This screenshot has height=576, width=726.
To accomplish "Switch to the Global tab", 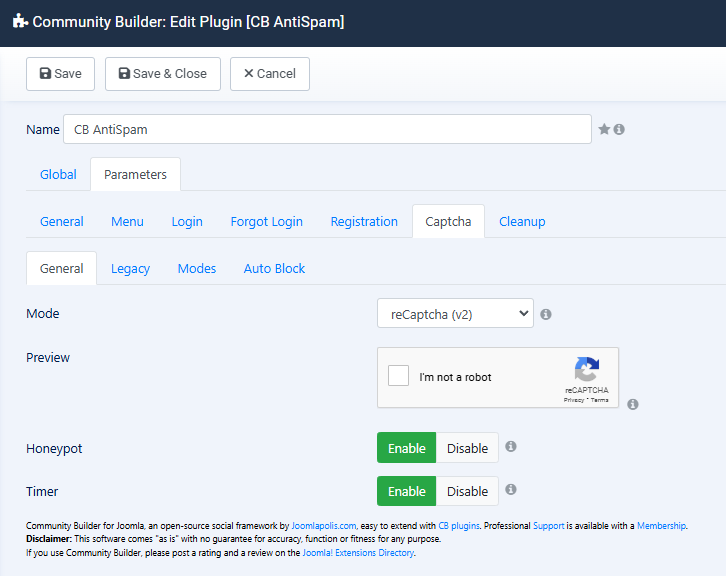I will pyautogui.click(x=58, y=175).
